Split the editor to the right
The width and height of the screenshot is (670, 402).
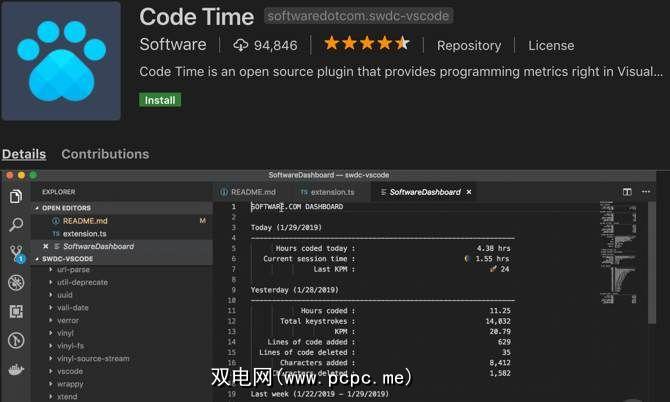tap(627, 192)
